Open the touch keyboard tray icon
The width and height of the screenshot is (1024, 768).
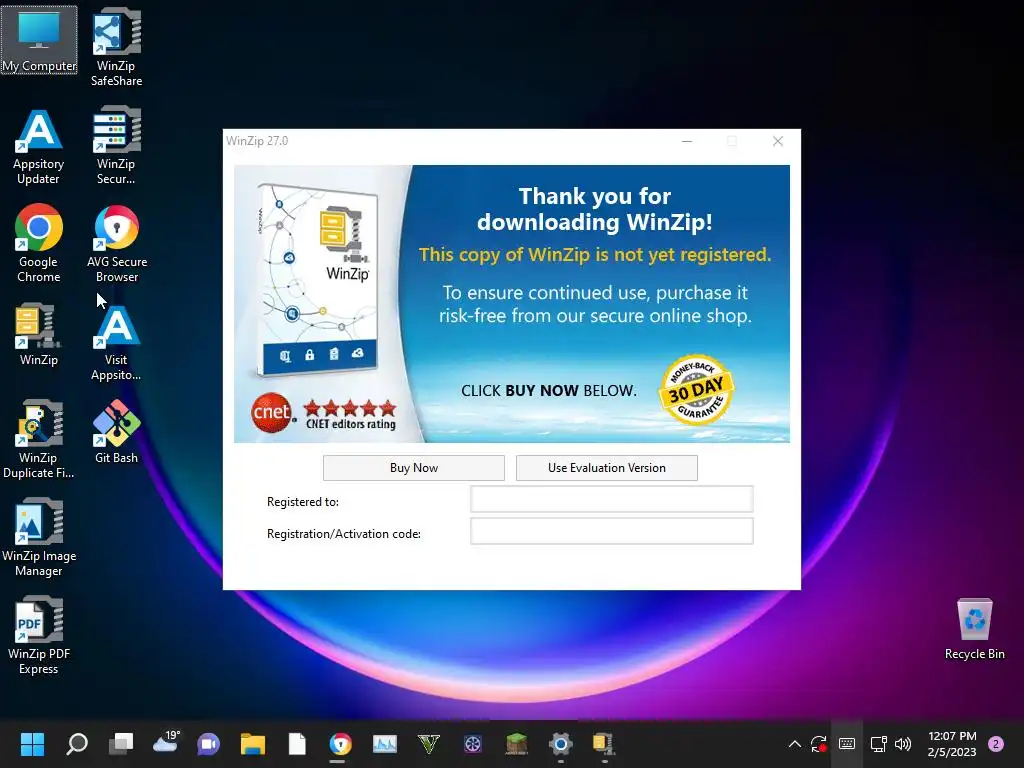[847, 744]
